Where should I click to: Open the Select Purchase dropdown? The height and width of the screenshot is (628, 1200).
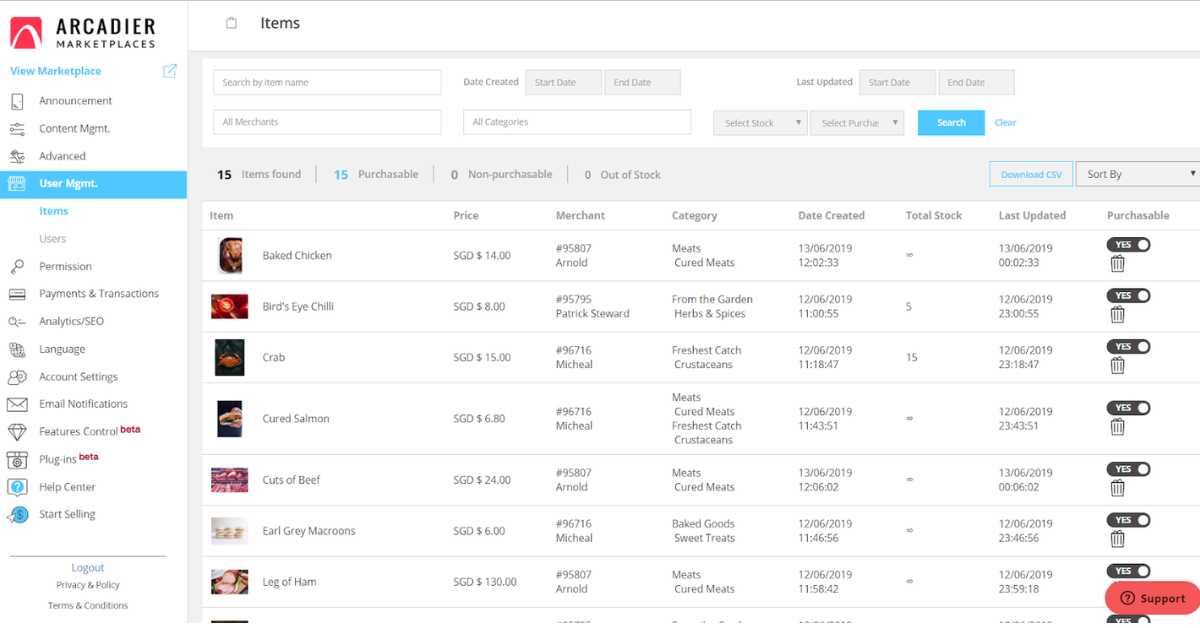859,122
